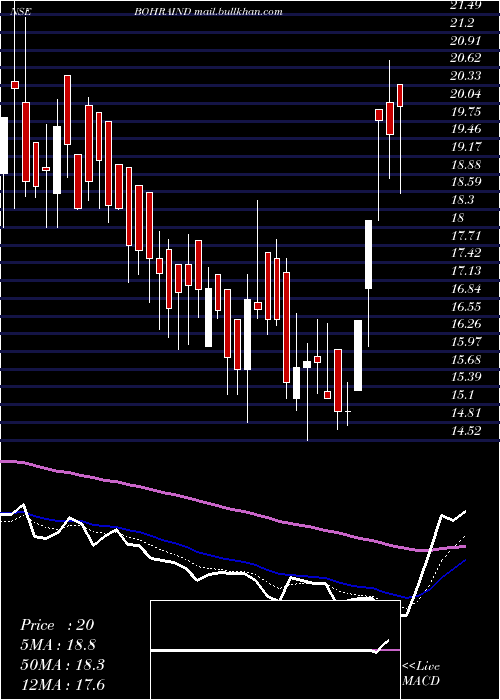
Task: Click the 19.17 price axis label
Action: [x=465, y=146]
